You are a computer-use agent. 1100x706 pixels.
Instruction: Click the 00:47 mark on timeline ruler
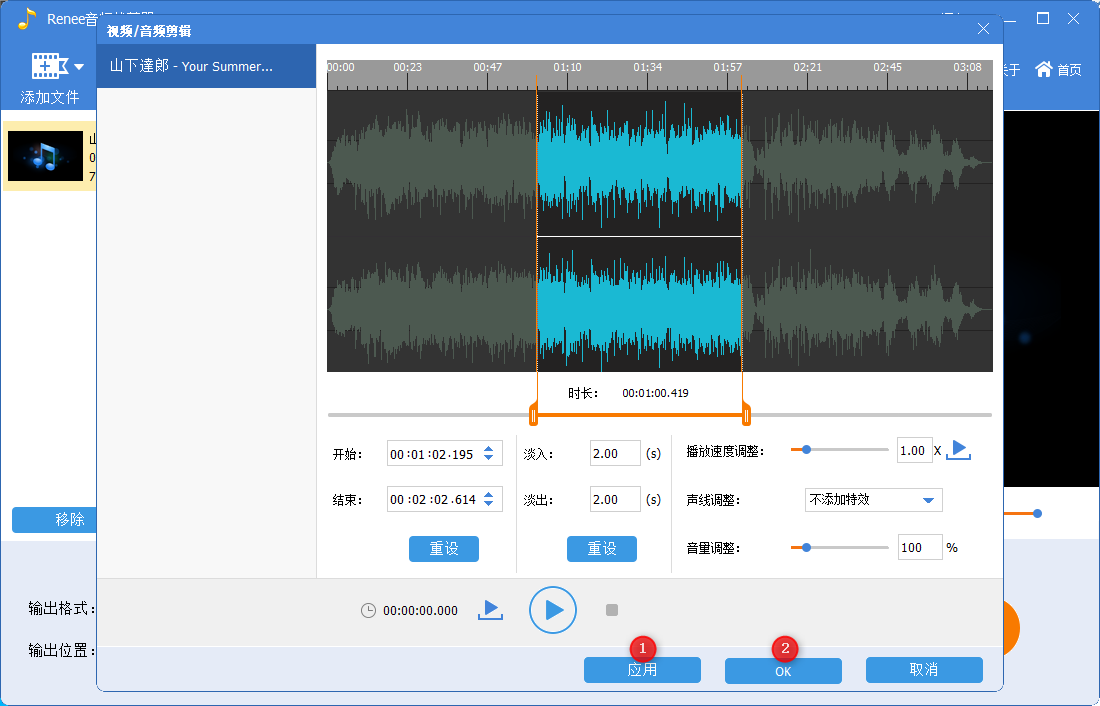click(487, 67)
